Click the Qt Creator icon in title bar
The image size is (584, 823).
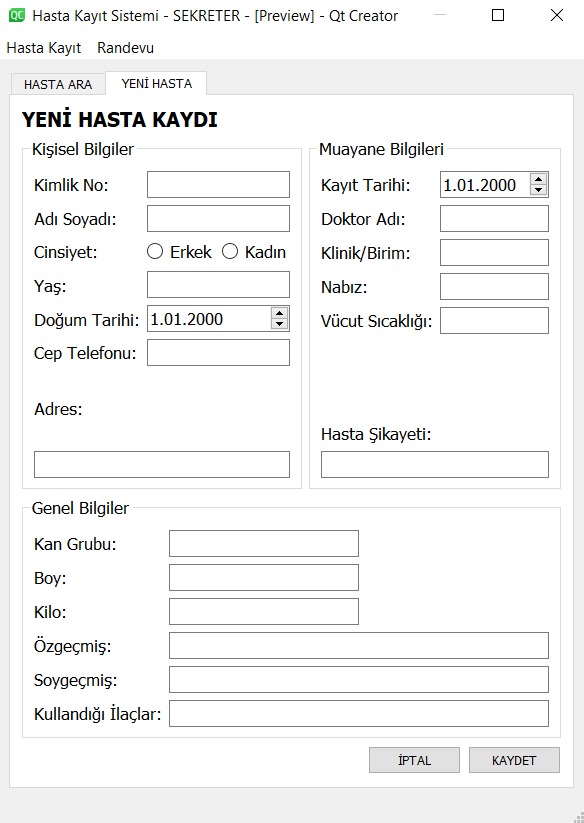(17, 16)
